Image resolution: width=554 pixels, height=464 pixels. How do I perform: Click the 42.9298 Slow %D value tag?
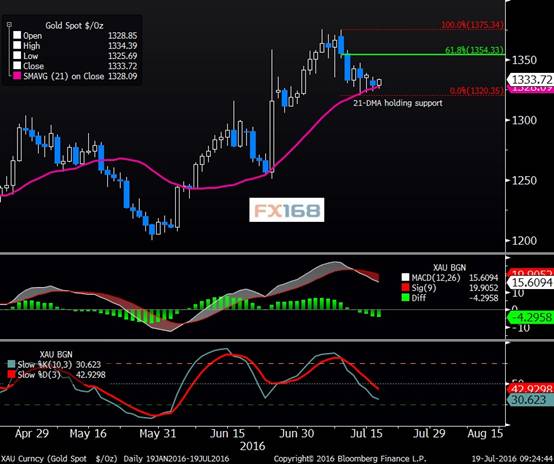point(531,389)
